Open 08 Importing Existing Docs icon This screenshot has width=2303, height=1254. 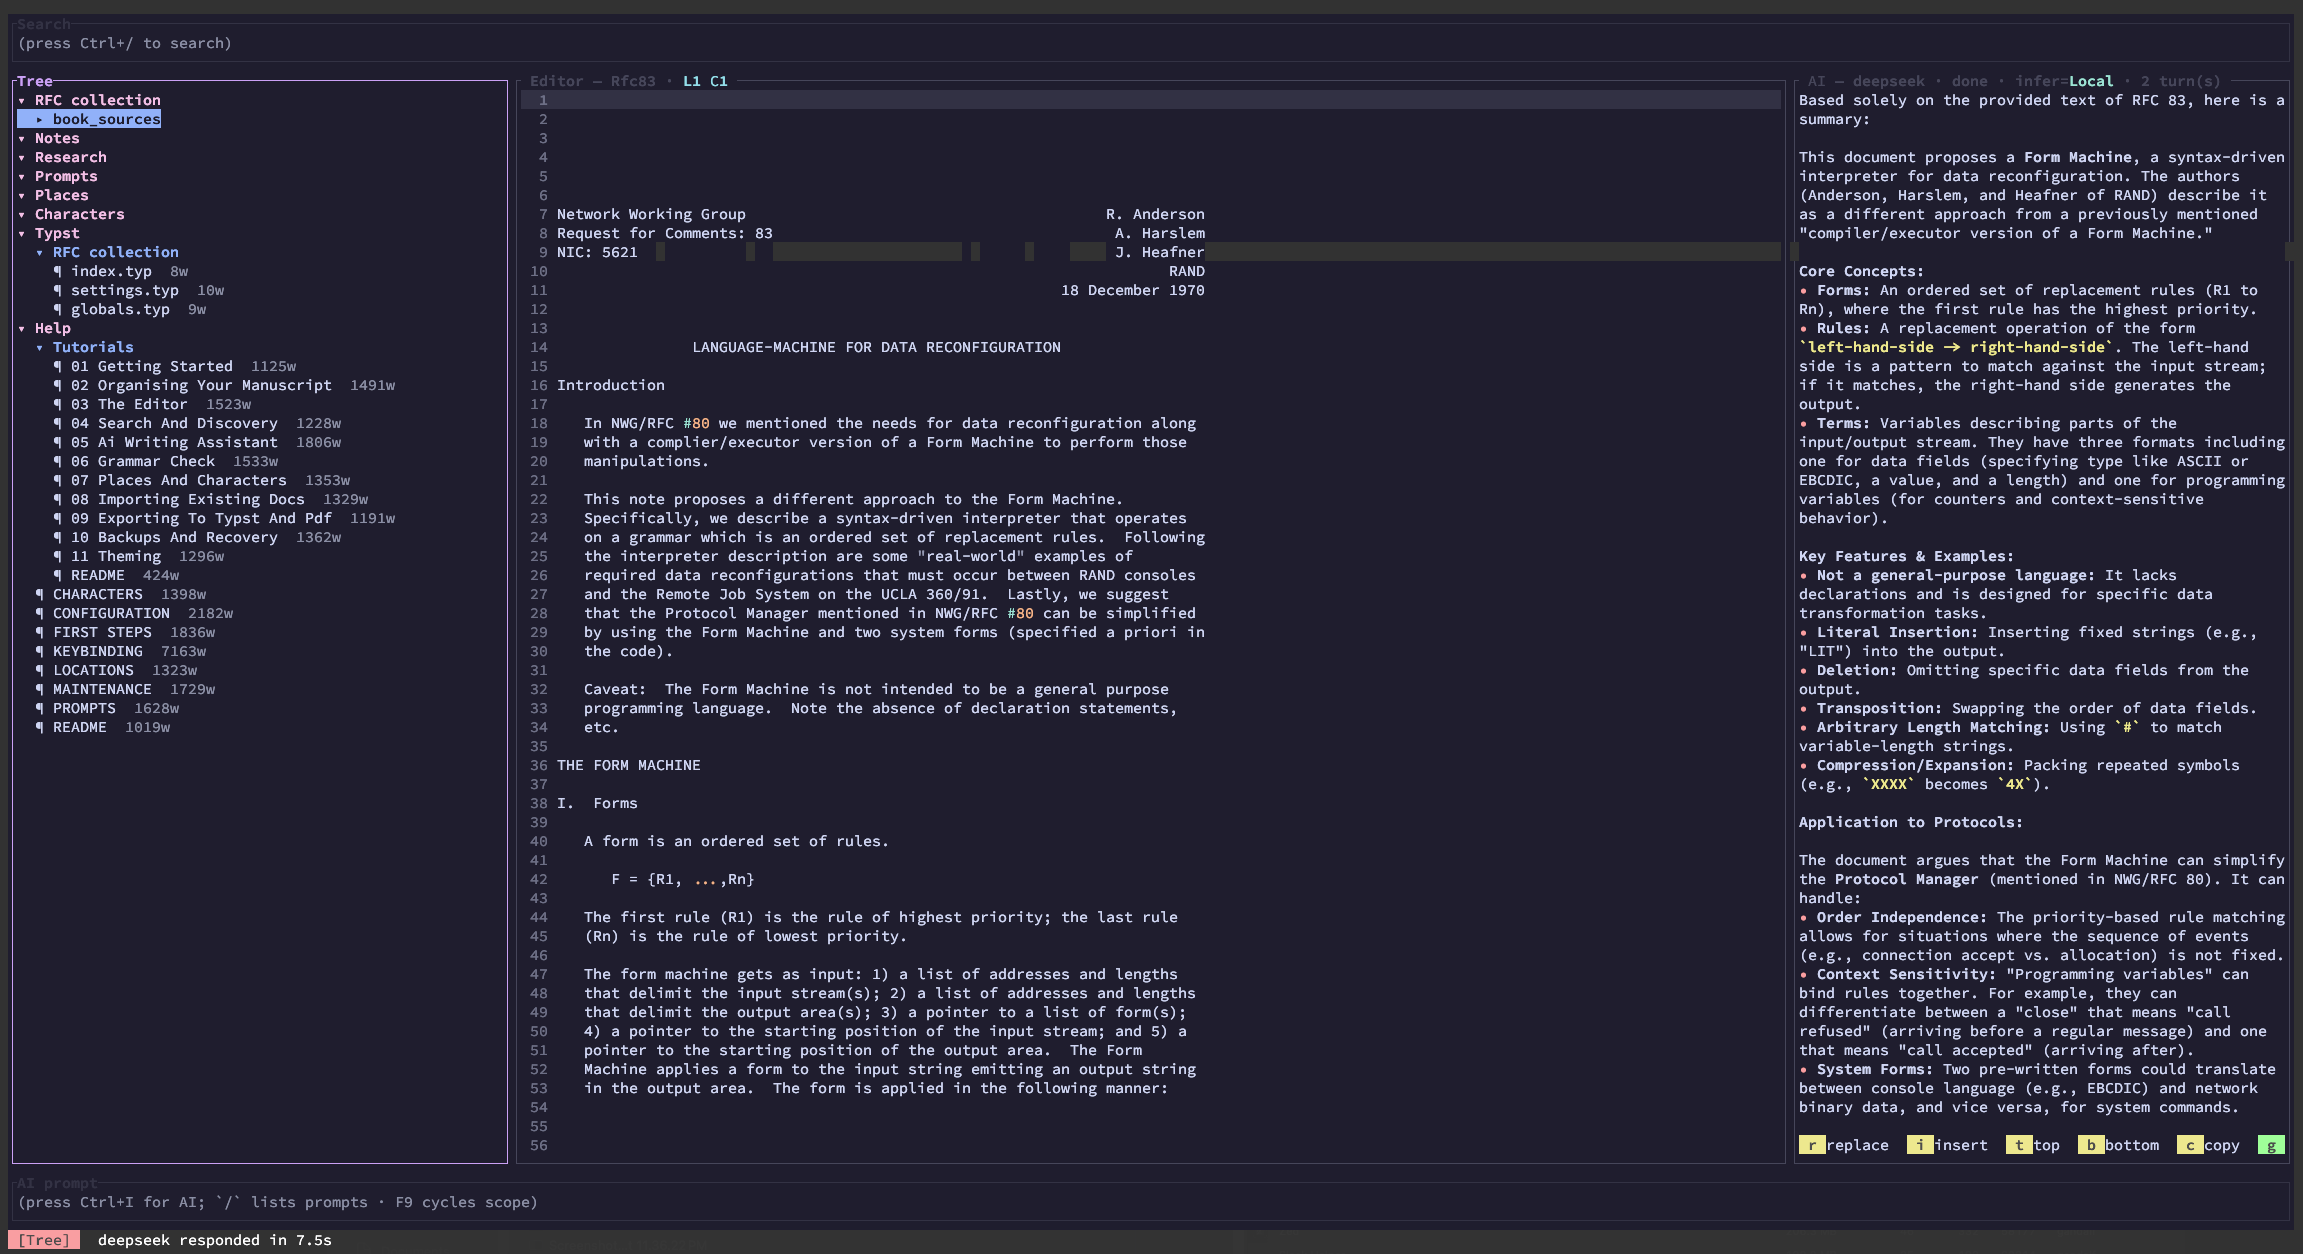(x=57, y=499)
